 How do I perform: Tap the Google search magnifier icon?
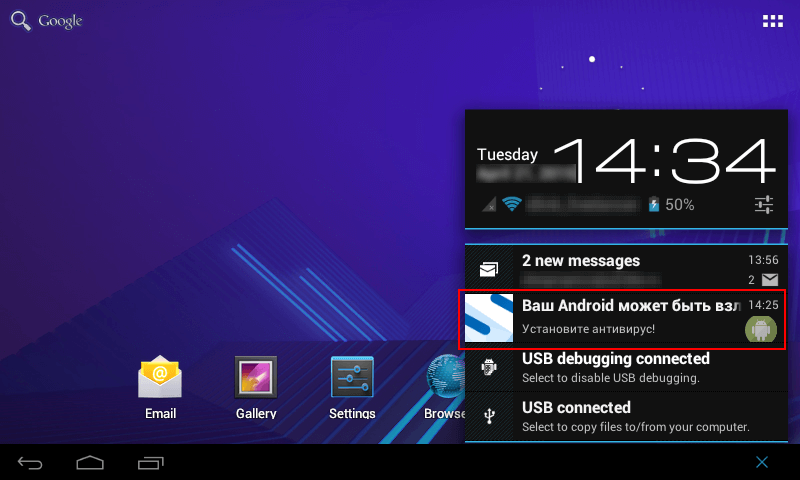[21, 21]
